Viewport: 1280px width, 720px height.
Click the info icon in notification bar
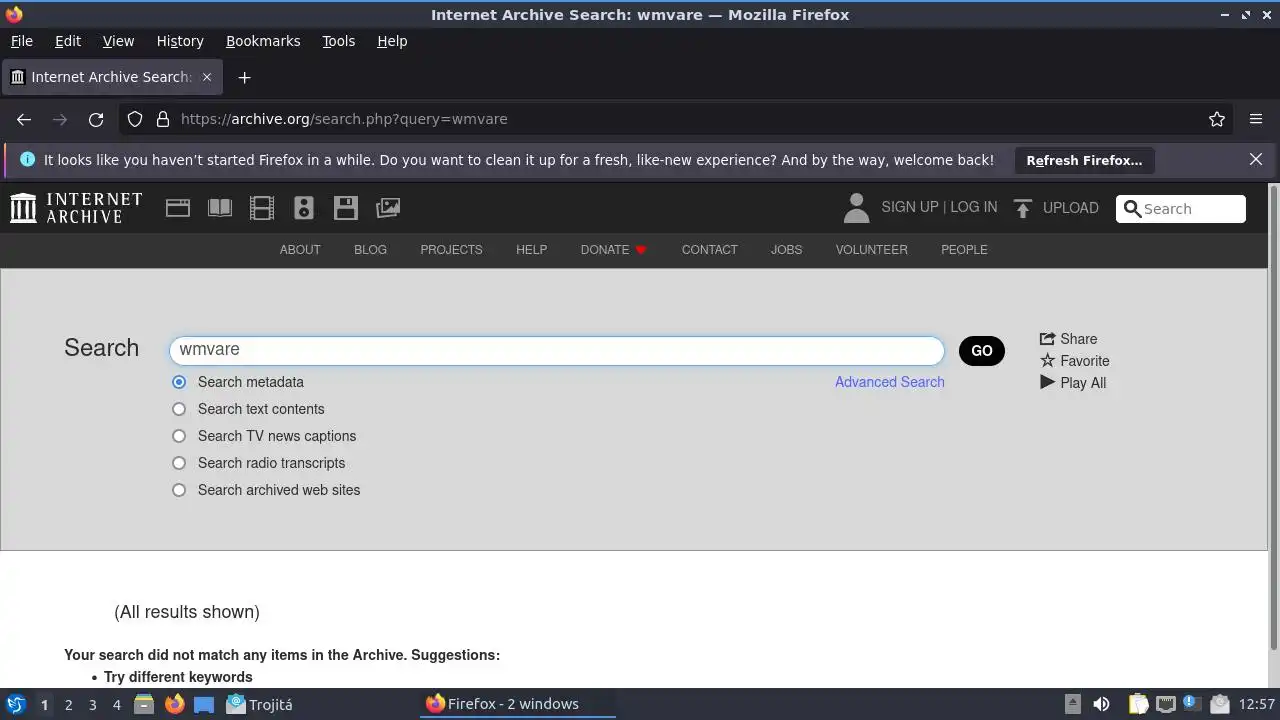27,160
